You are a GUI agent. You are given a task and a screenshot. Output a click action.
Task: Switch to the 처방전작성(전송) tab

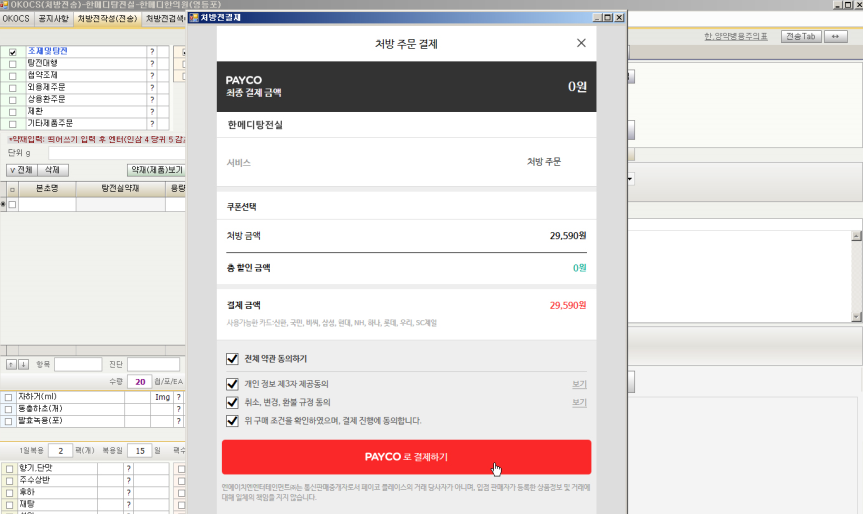coord(107,19)
